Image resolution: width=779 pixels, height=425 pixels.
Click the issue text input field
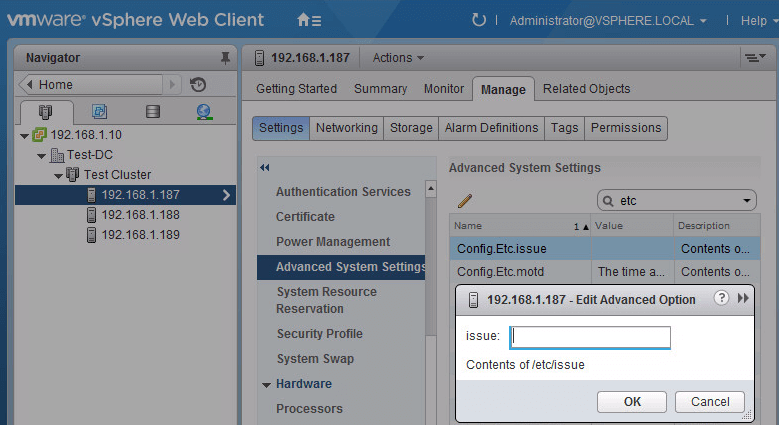pos(589,337)
